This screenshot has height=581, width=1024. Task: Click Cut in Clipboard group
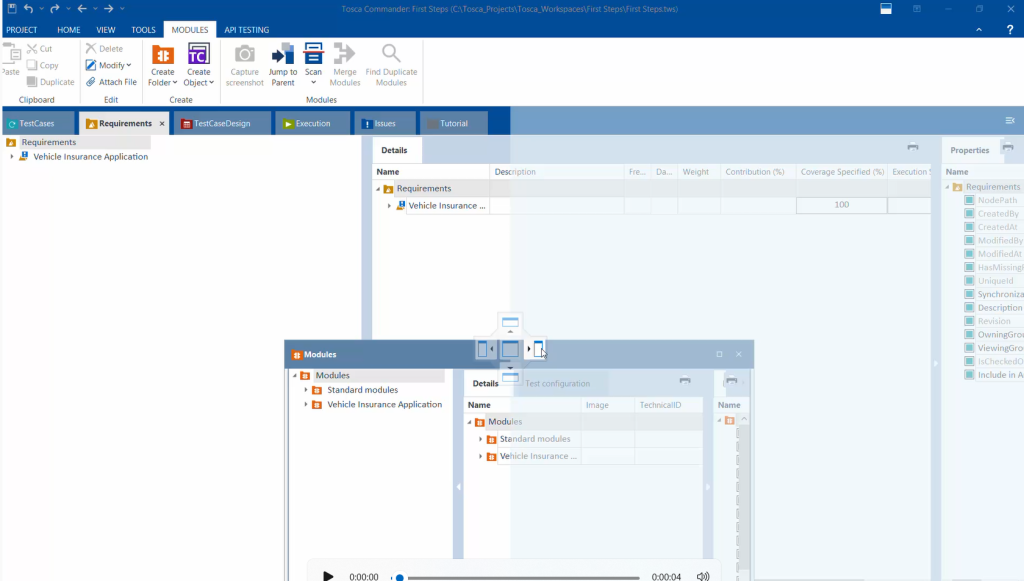[x=39, y=48]
